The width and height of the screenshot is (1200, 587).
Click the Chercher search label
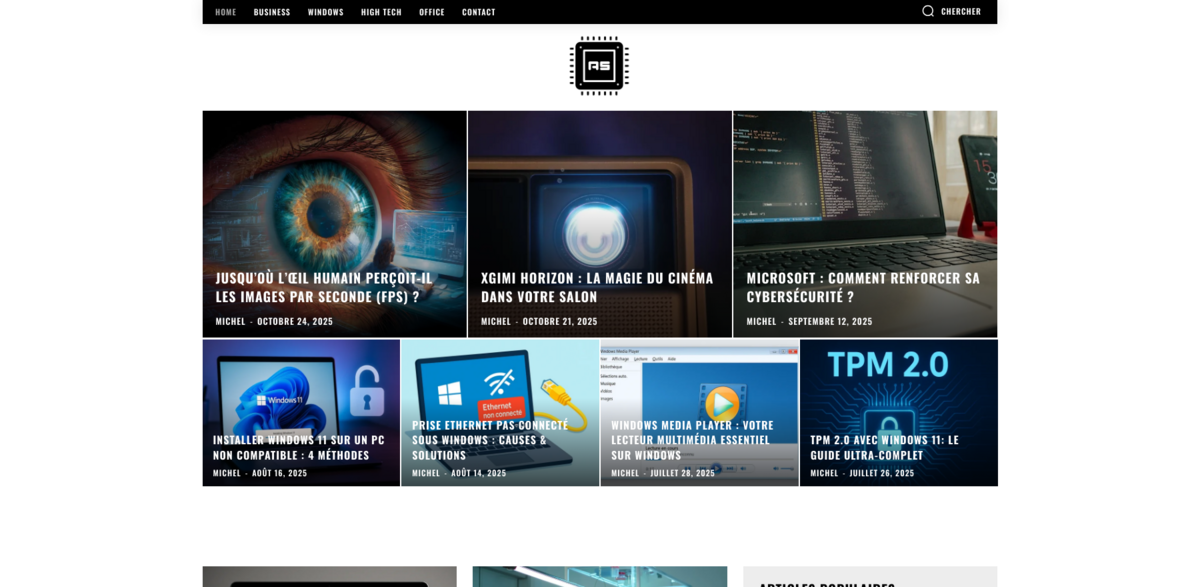960,11
